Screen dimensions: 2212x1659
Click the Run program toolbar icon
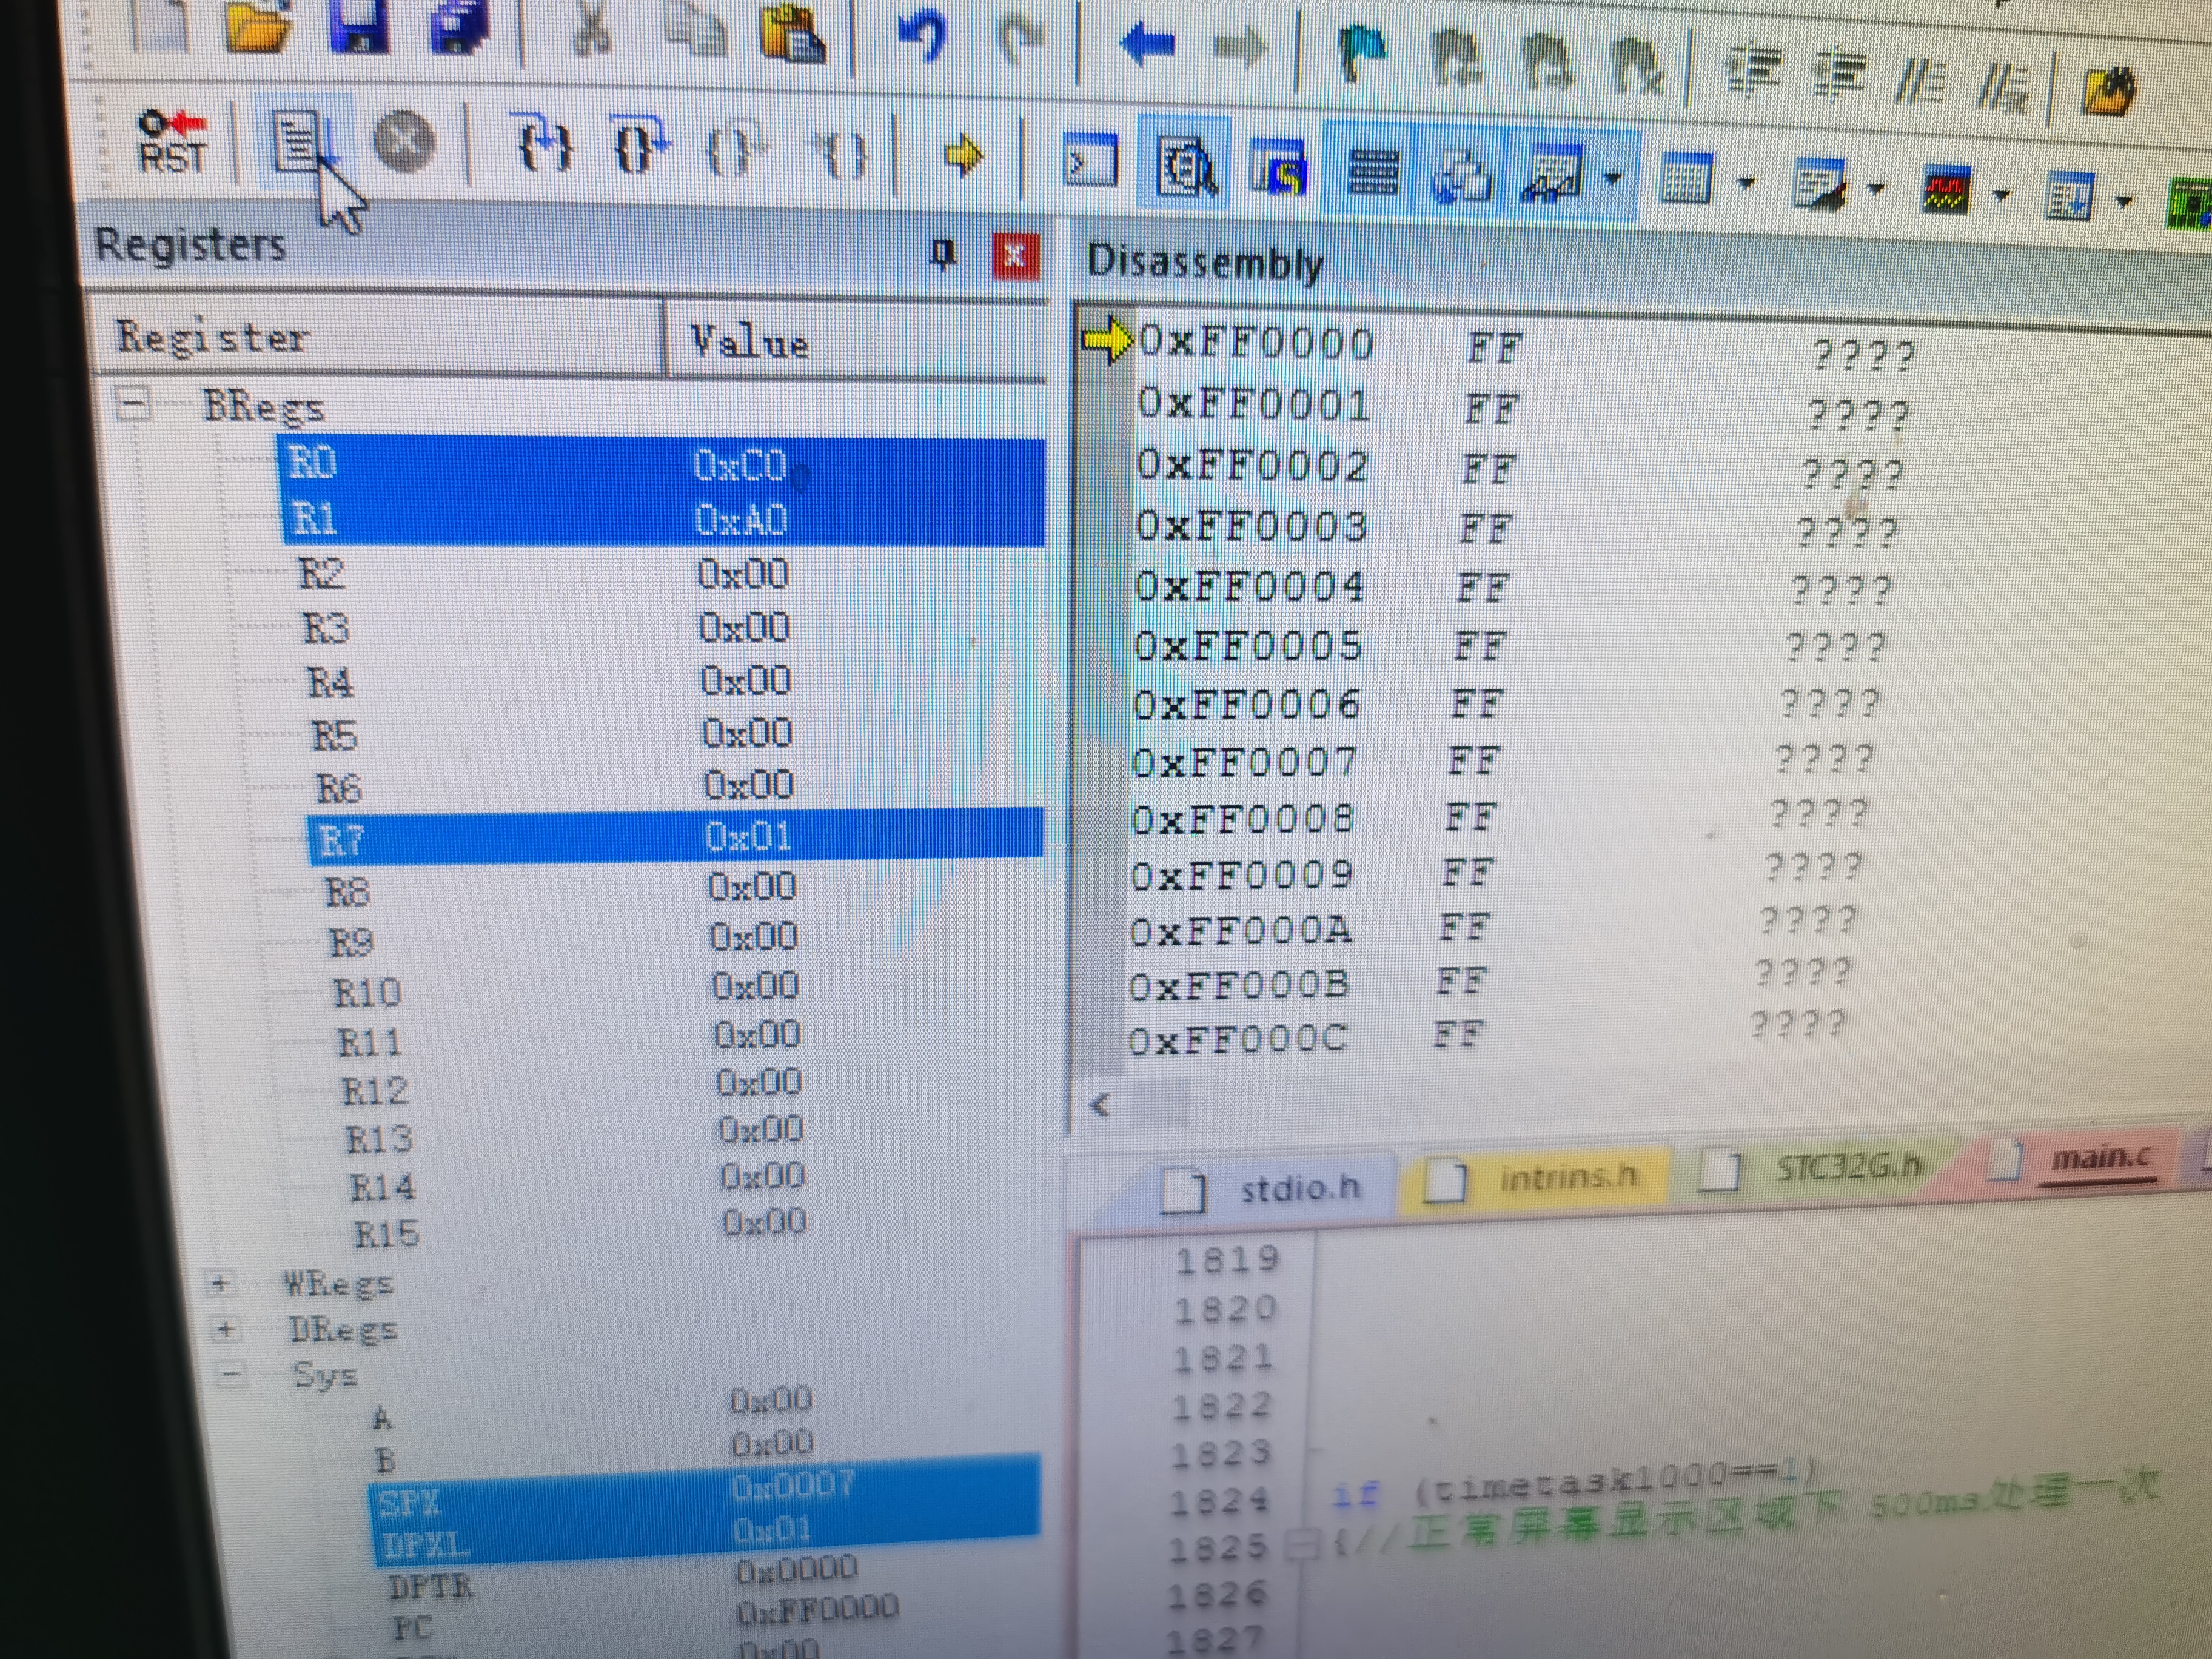(x=303, y=142)
